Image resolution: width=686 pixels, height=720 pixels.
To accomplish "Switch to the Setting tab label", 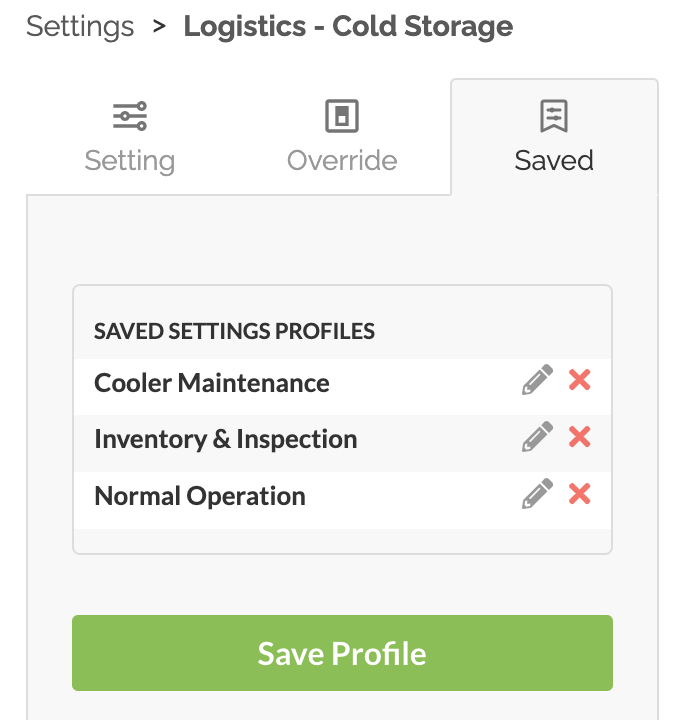I will pyautogui.click(x=130, y=161).
